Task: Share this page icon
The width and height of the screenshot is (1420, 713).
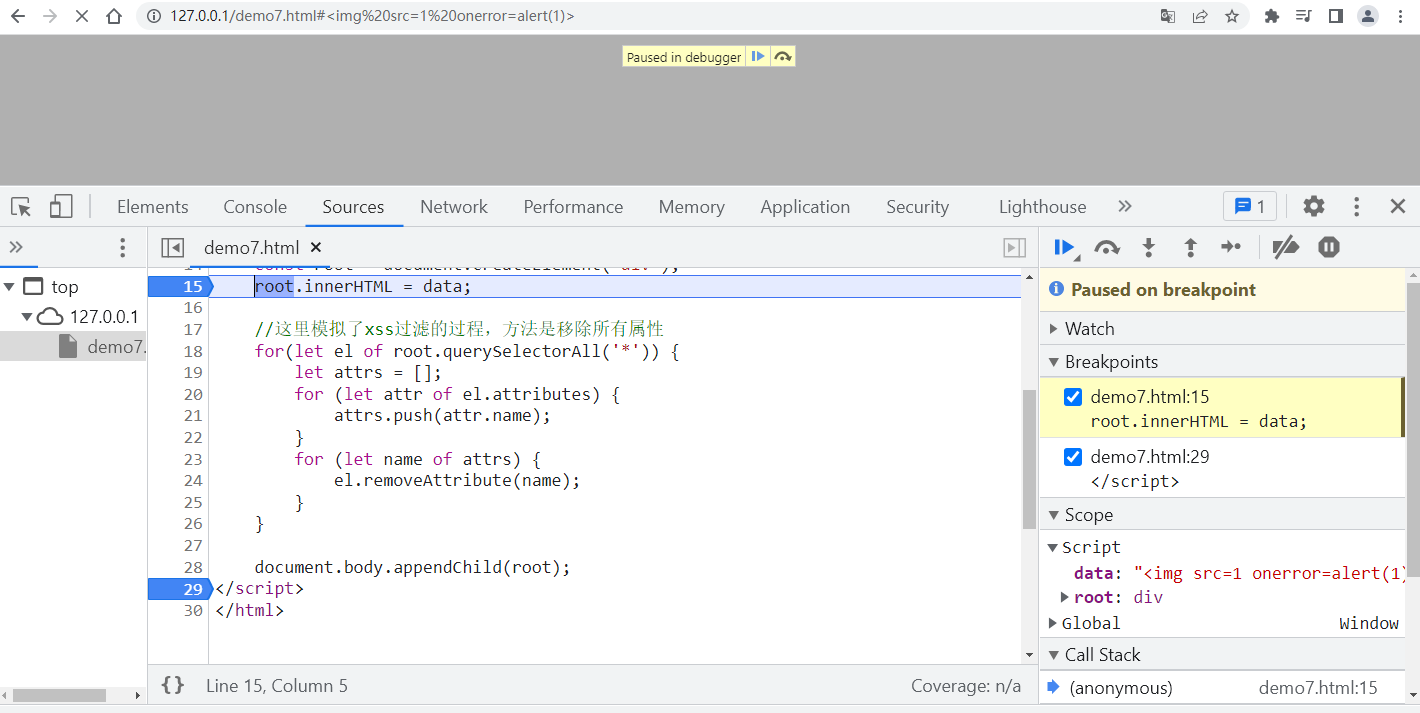Action: click(1200, 16)
